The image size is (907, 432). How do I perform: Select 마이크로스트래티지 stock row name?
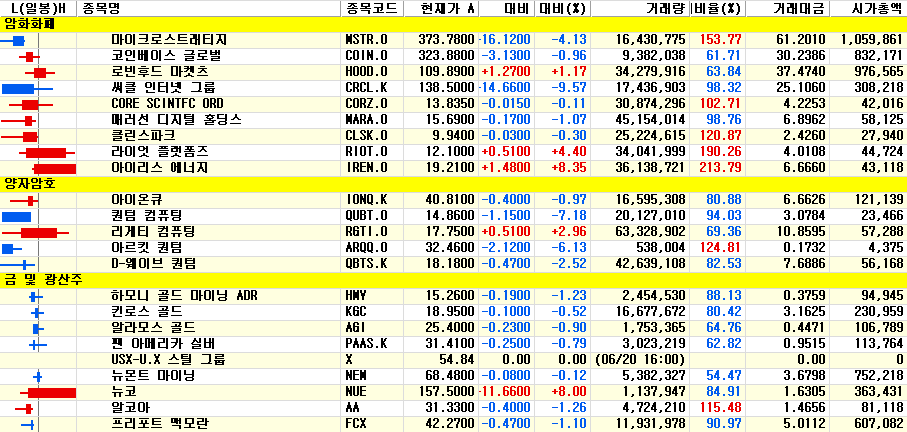click(x=168, y=40)
